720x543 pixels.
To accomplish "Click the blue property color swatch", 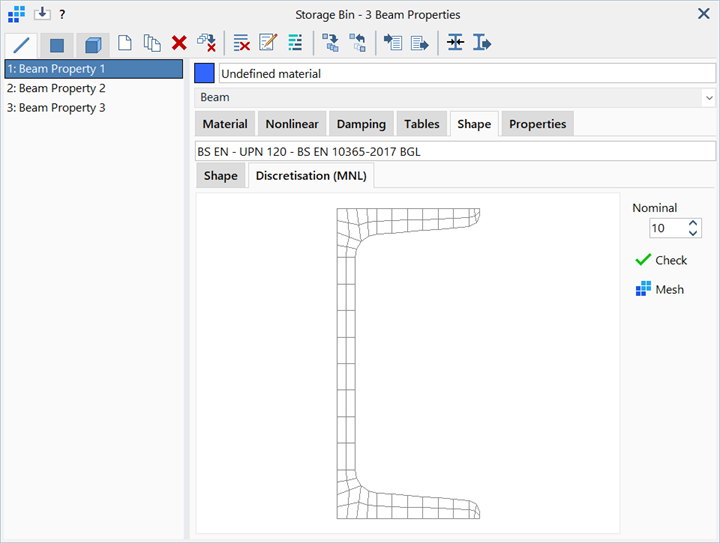I will click(204, 73).
